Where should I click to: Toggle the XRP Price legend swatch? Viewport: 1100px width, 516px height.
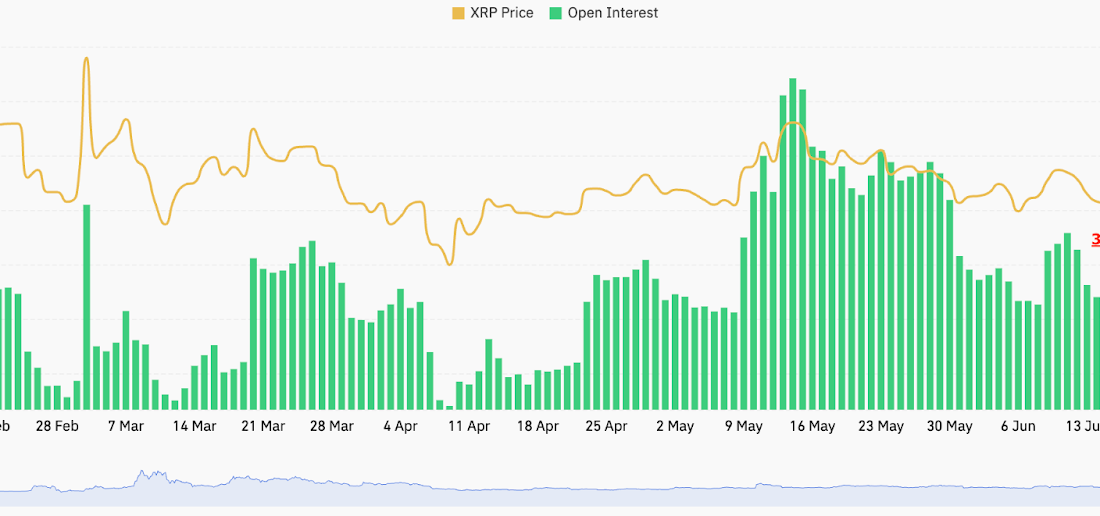[458, 13]
